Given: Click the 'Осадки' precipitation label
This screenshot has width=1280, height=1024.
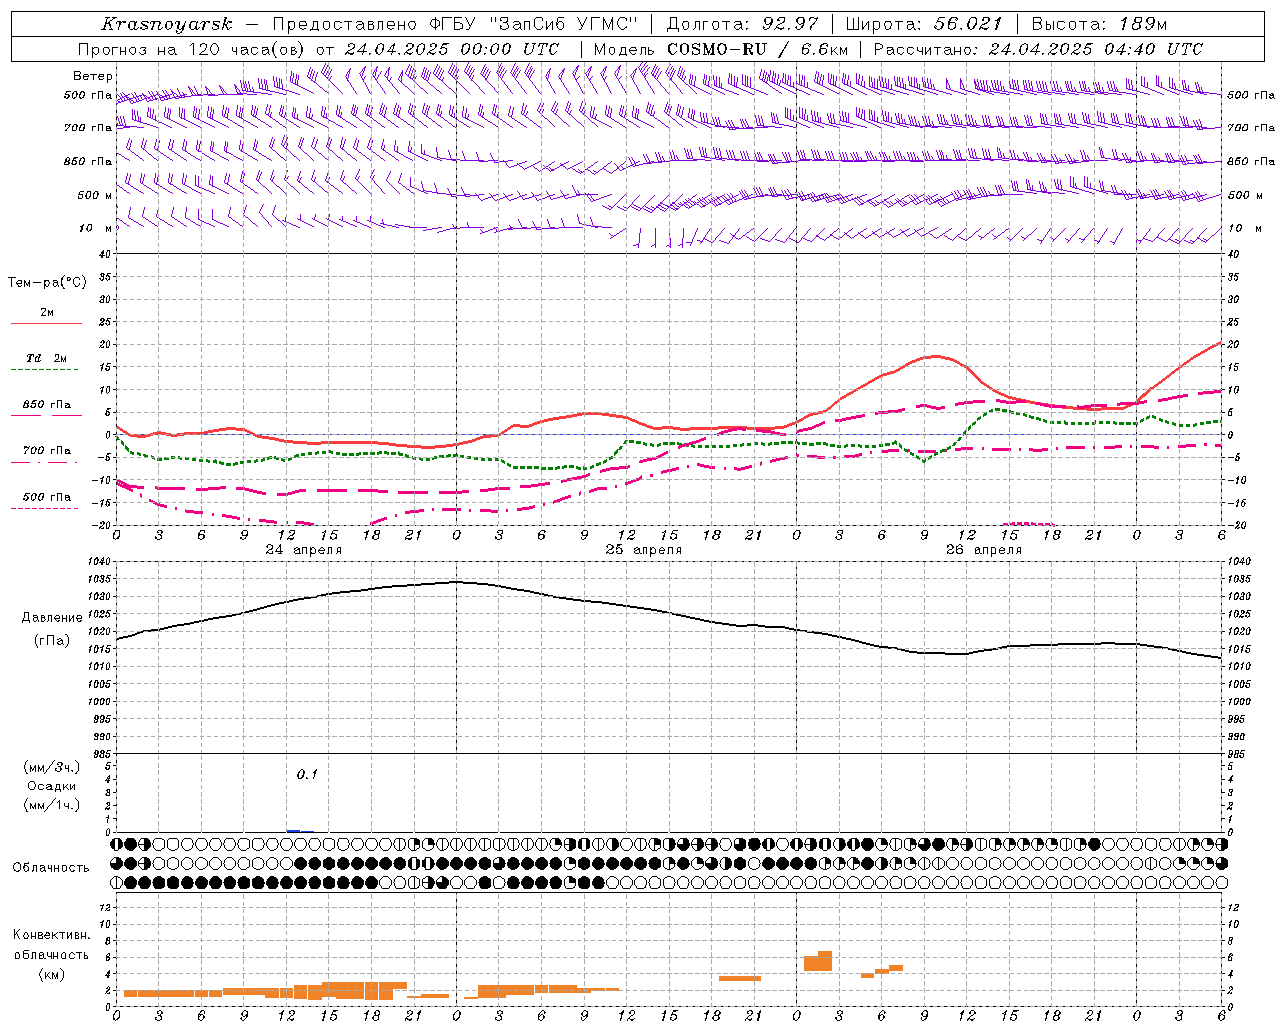Looking at the screenshot, I should point(52,786).
